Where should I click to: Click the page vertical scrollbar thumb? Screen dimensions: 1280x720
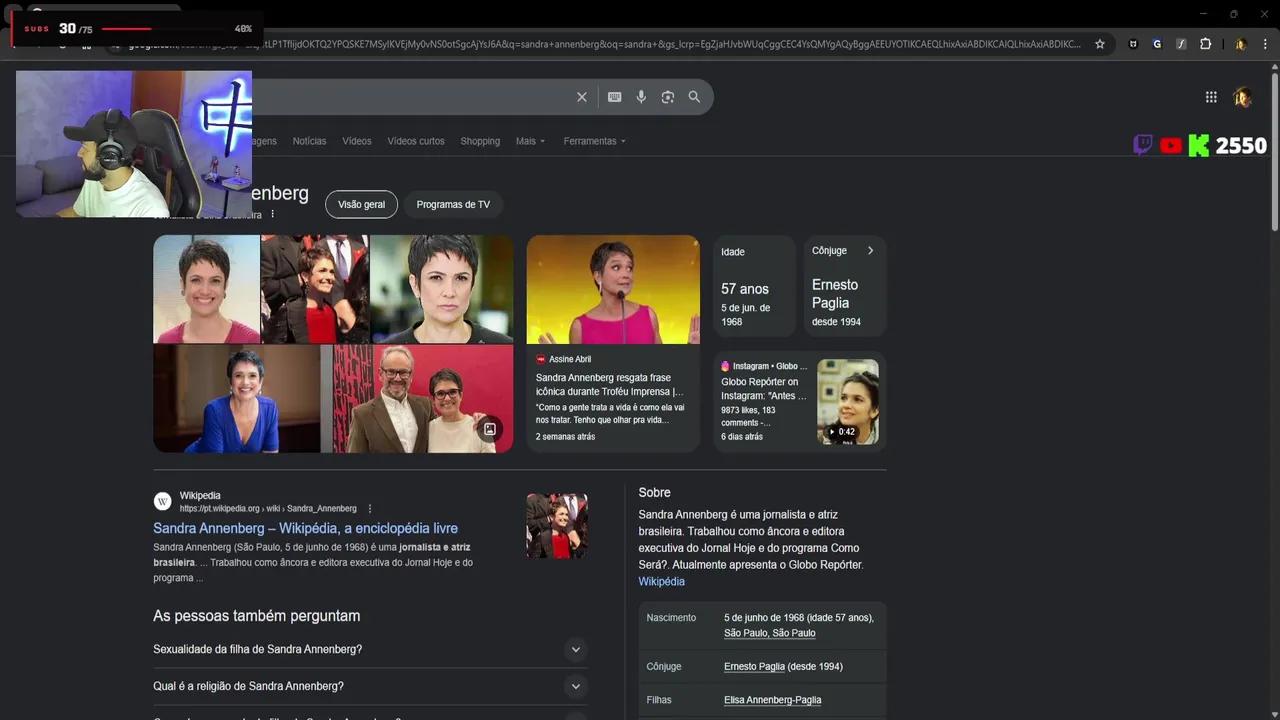pos(1274,150)
